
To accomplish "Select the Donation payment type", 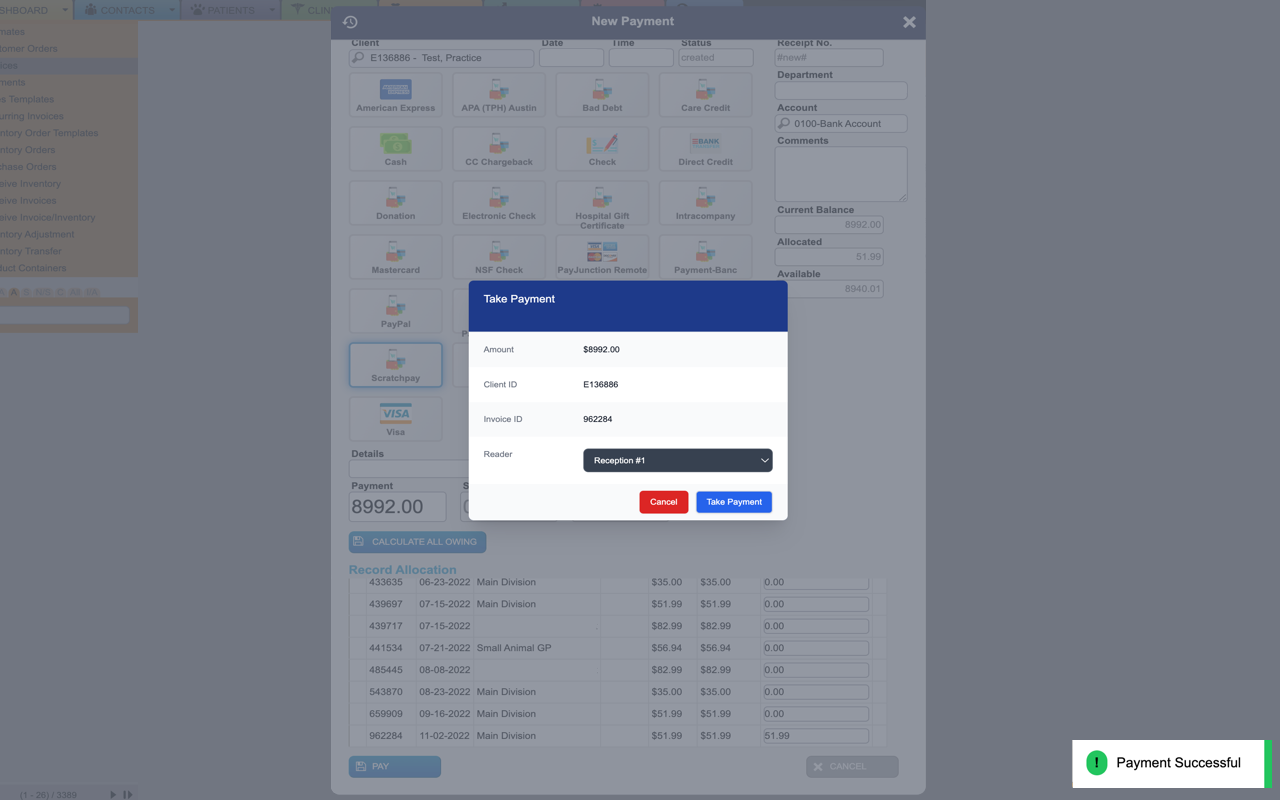I will (396, 203).
